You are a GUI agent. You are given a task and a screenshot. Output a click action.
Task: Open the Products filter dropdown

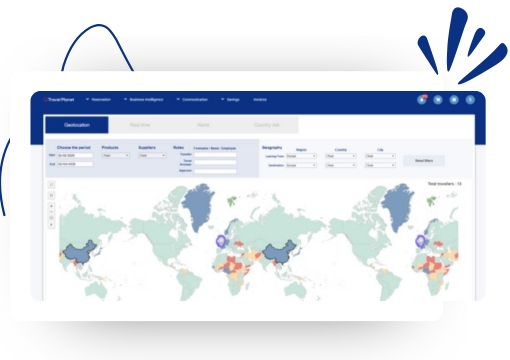coord(116,155)
